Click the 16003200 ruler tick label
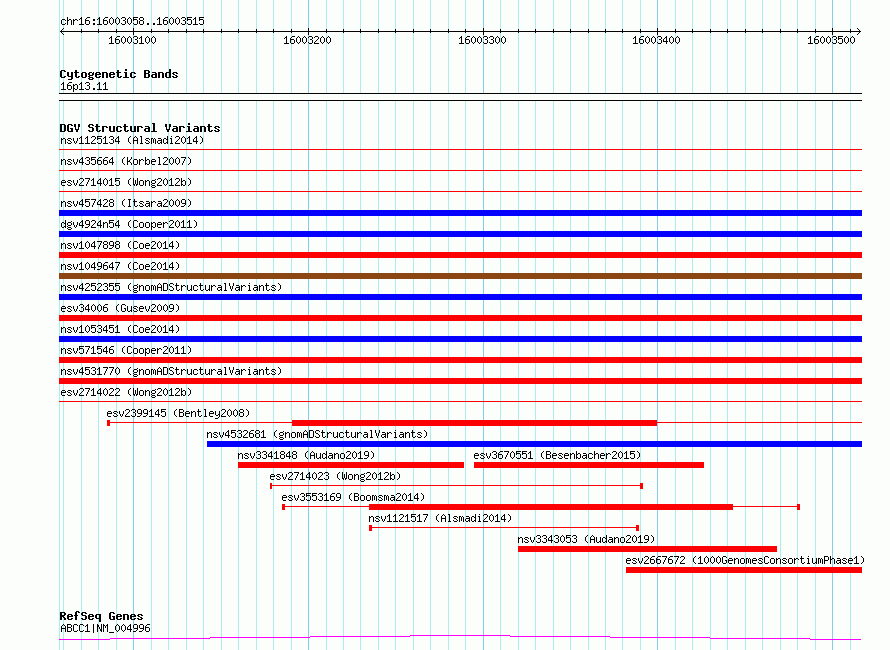Viewport: 890px width, 650px height. coord(307,40)
